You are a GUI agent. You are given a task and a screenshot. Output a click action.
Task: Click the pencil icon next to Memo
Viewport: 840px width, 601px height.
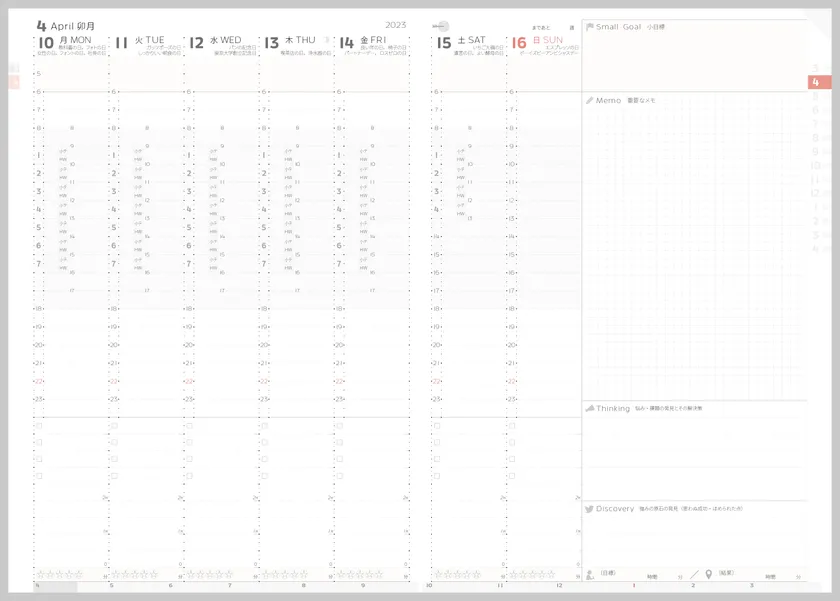(x=589, y=100)
